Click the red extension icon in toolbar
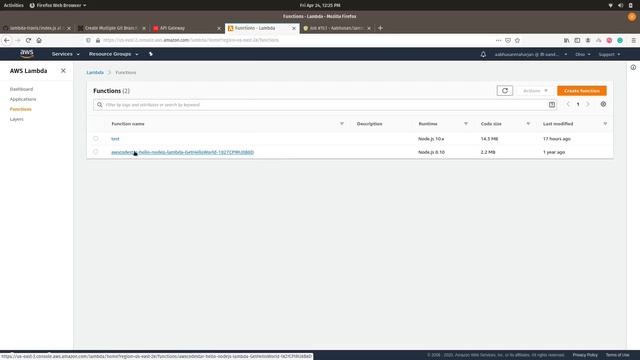Viewport: 640px width, 360px height. tap(609, 40)
